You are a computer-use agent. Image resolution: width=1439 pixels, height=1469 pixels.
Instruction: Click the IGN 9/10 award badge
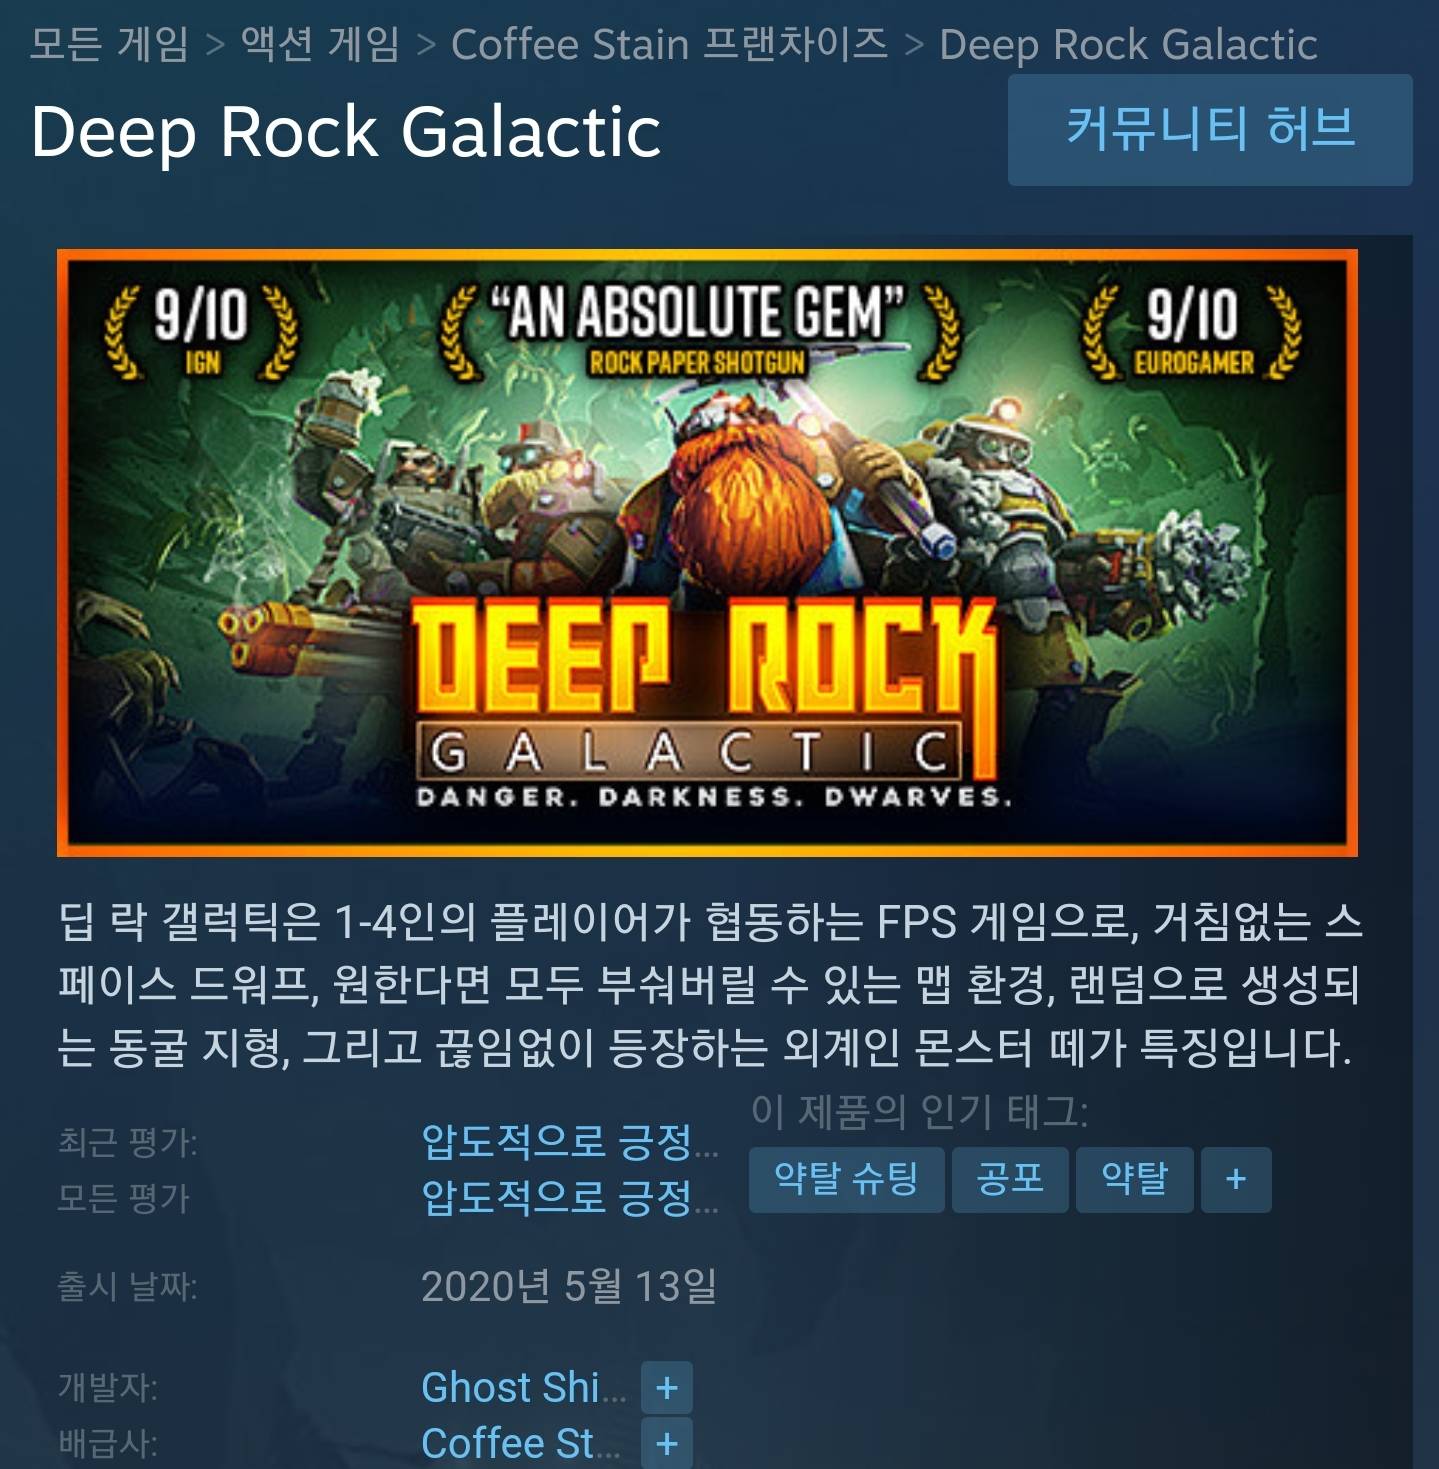coord(201,330)
